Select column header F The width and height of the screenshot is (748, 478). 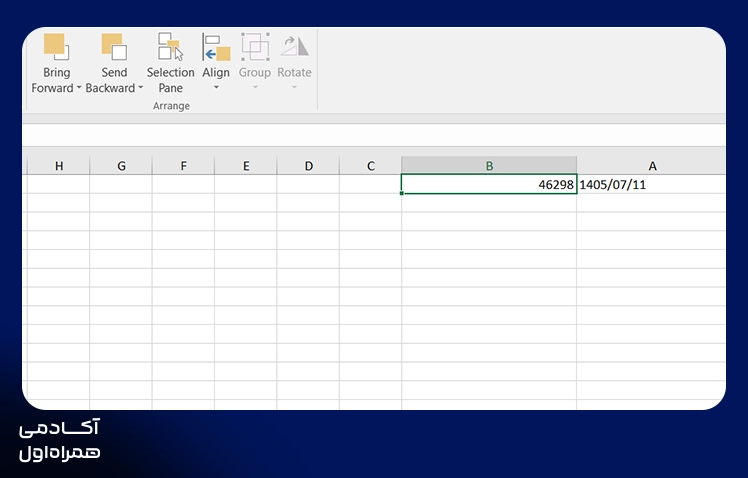183,166
